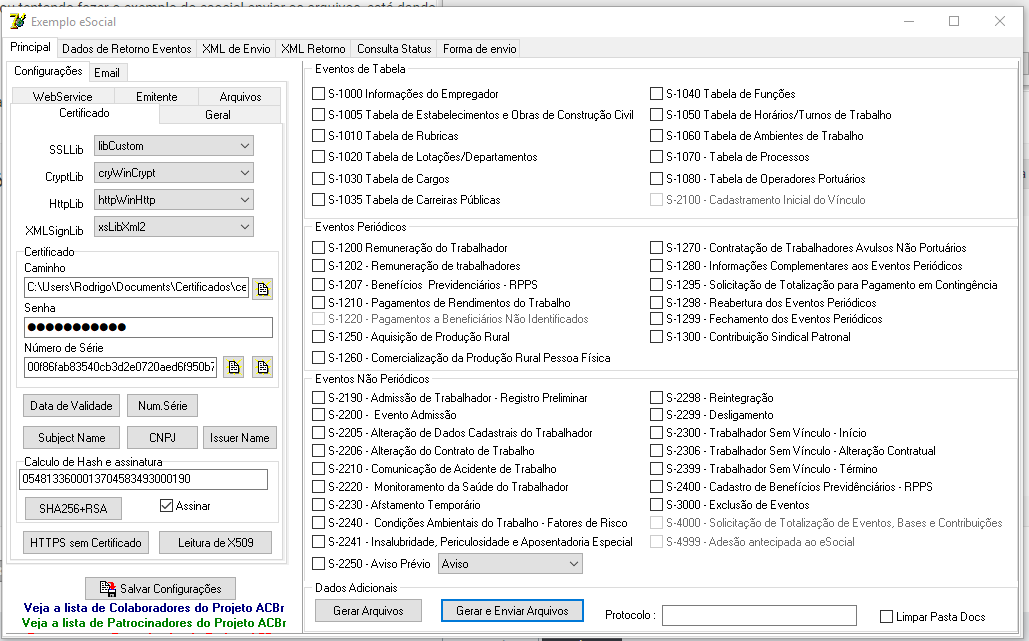Save settings with Salvar Configurações

pyautogui.click(x=161, y=589)
